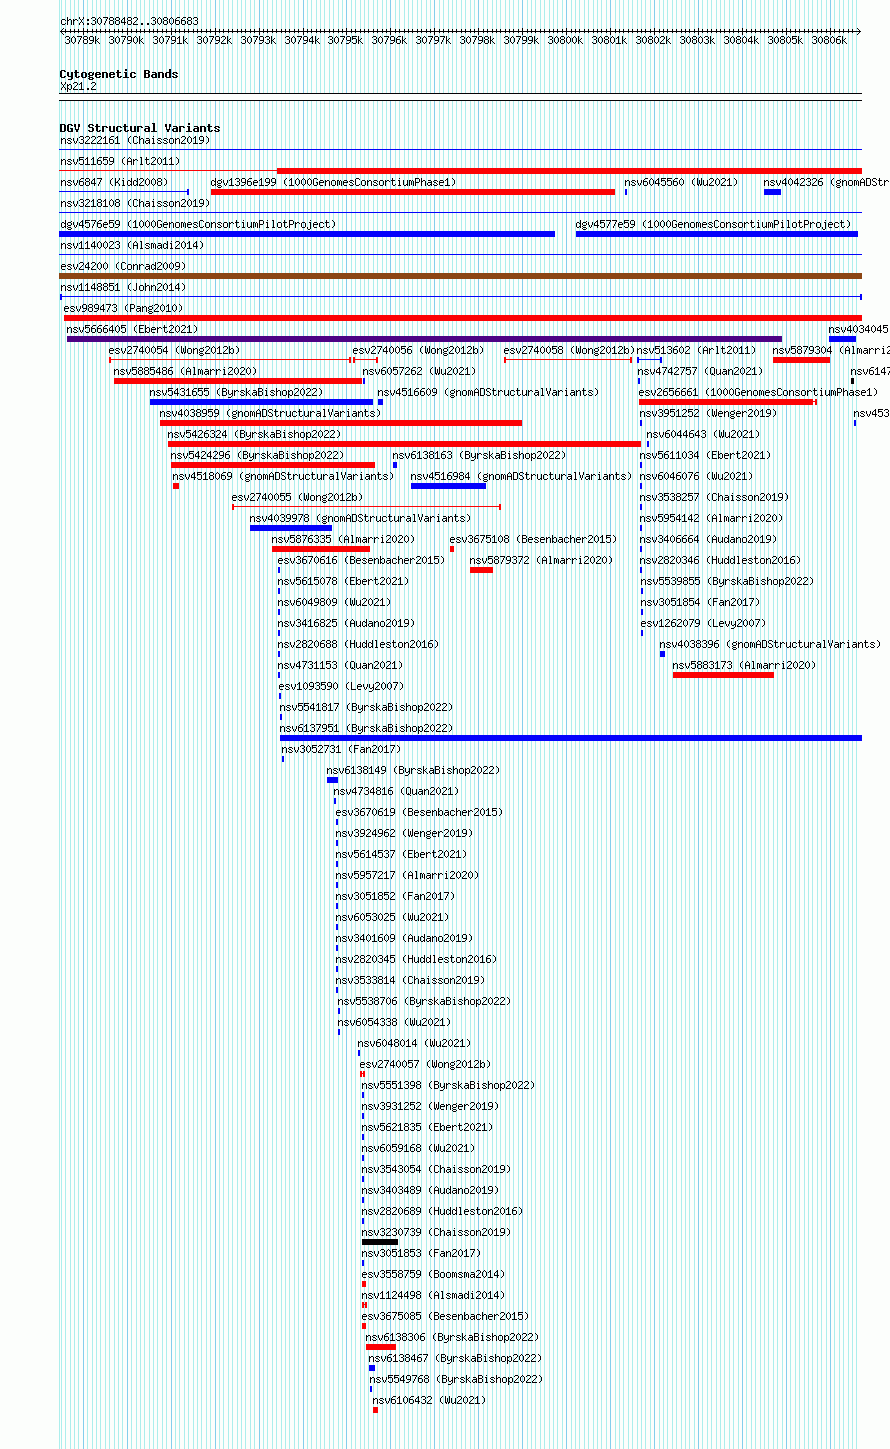
Task: Click the red nsv5883173 (Almarri2020) bar
Action: point(723,675)
